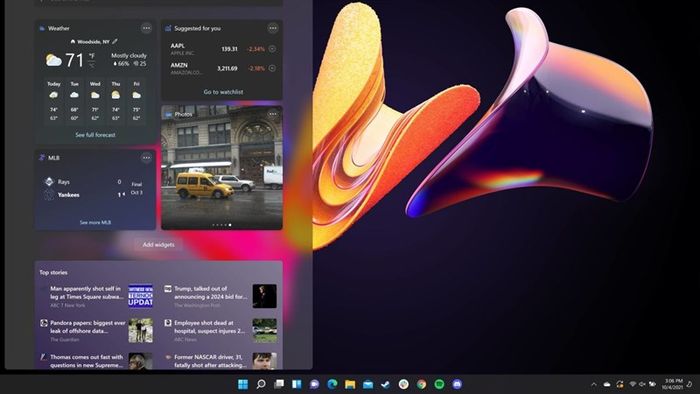700x394 pixels.
Task: Open the Windows Start button
Action: [243, 384]
